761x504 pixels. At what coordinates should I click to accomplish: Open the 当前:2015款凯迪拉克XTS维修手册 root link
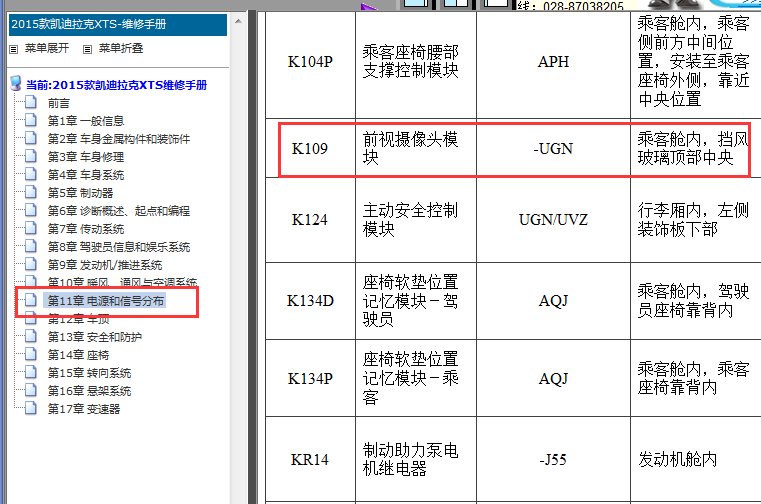(116, 85)
